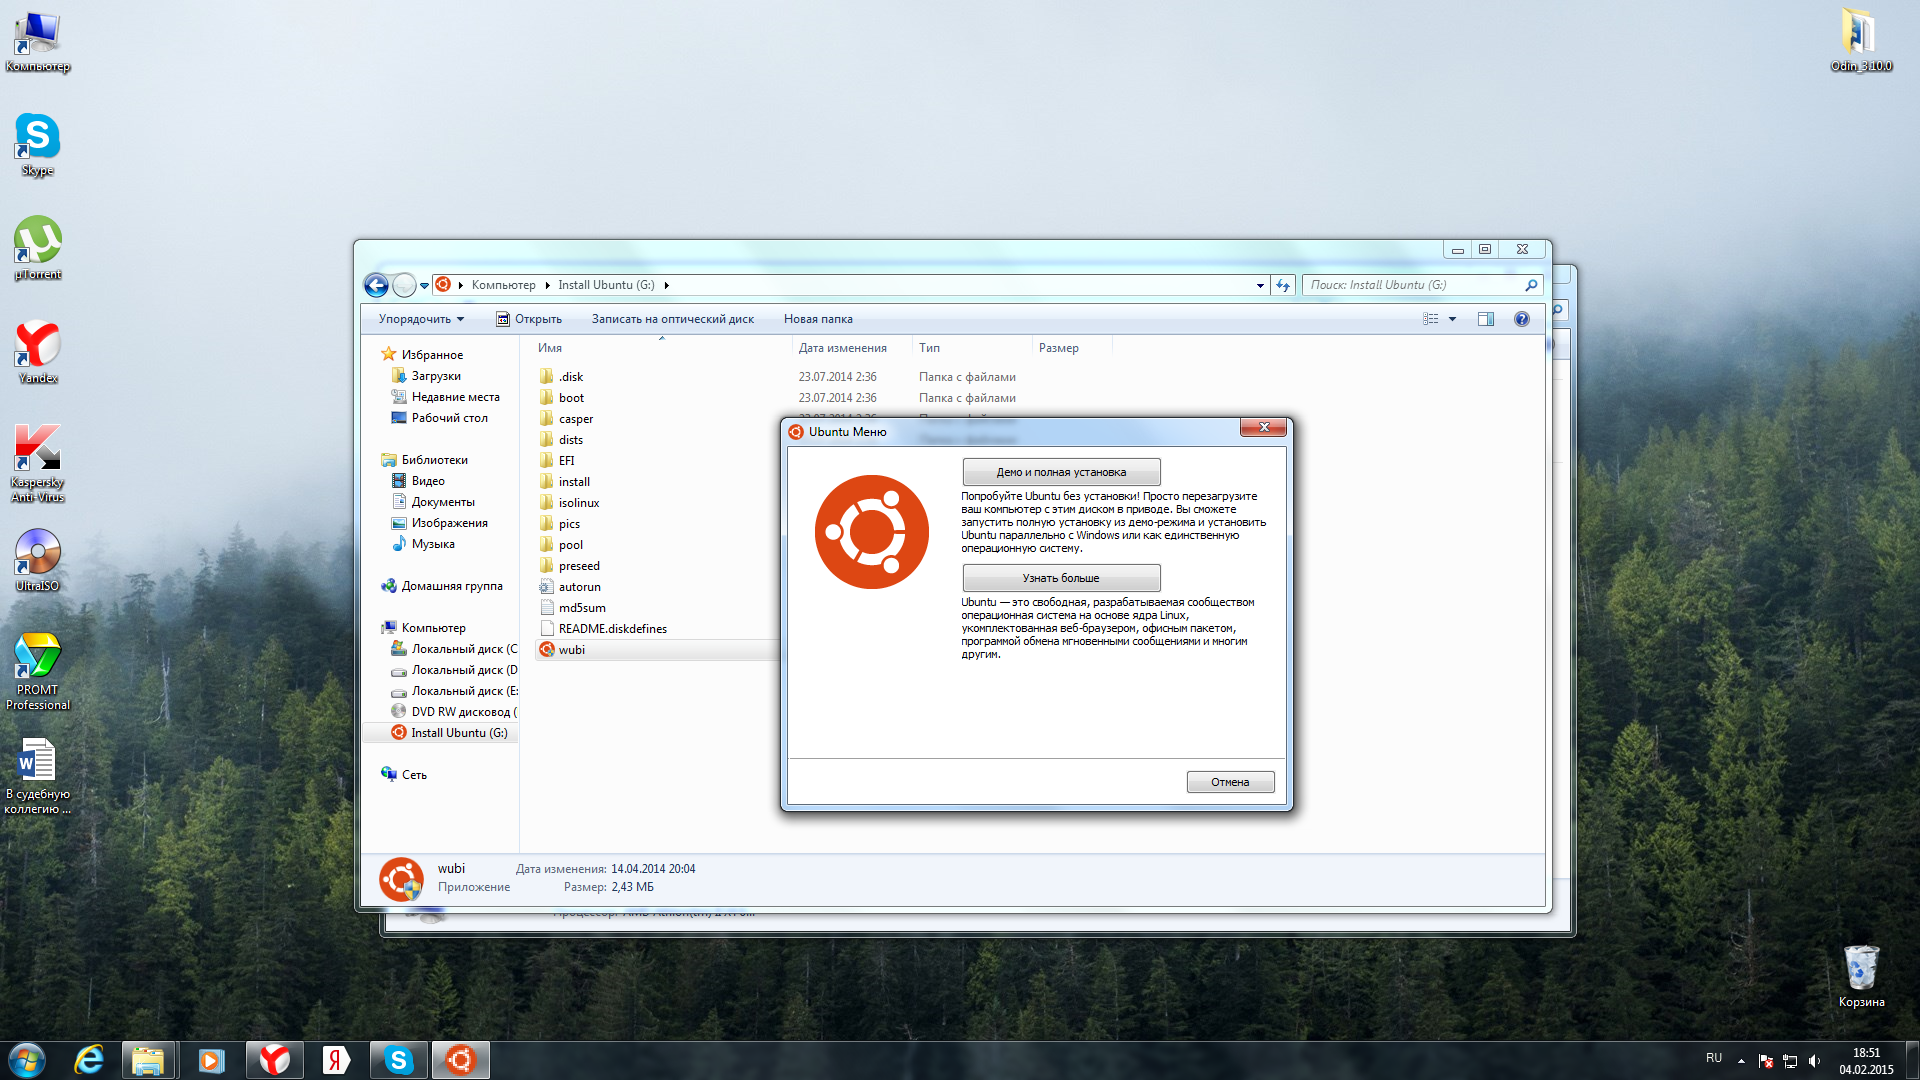Screen dimensions: 1920x1080
Task: Click Новая папка in the toolbar
Action: coord(818,319)
